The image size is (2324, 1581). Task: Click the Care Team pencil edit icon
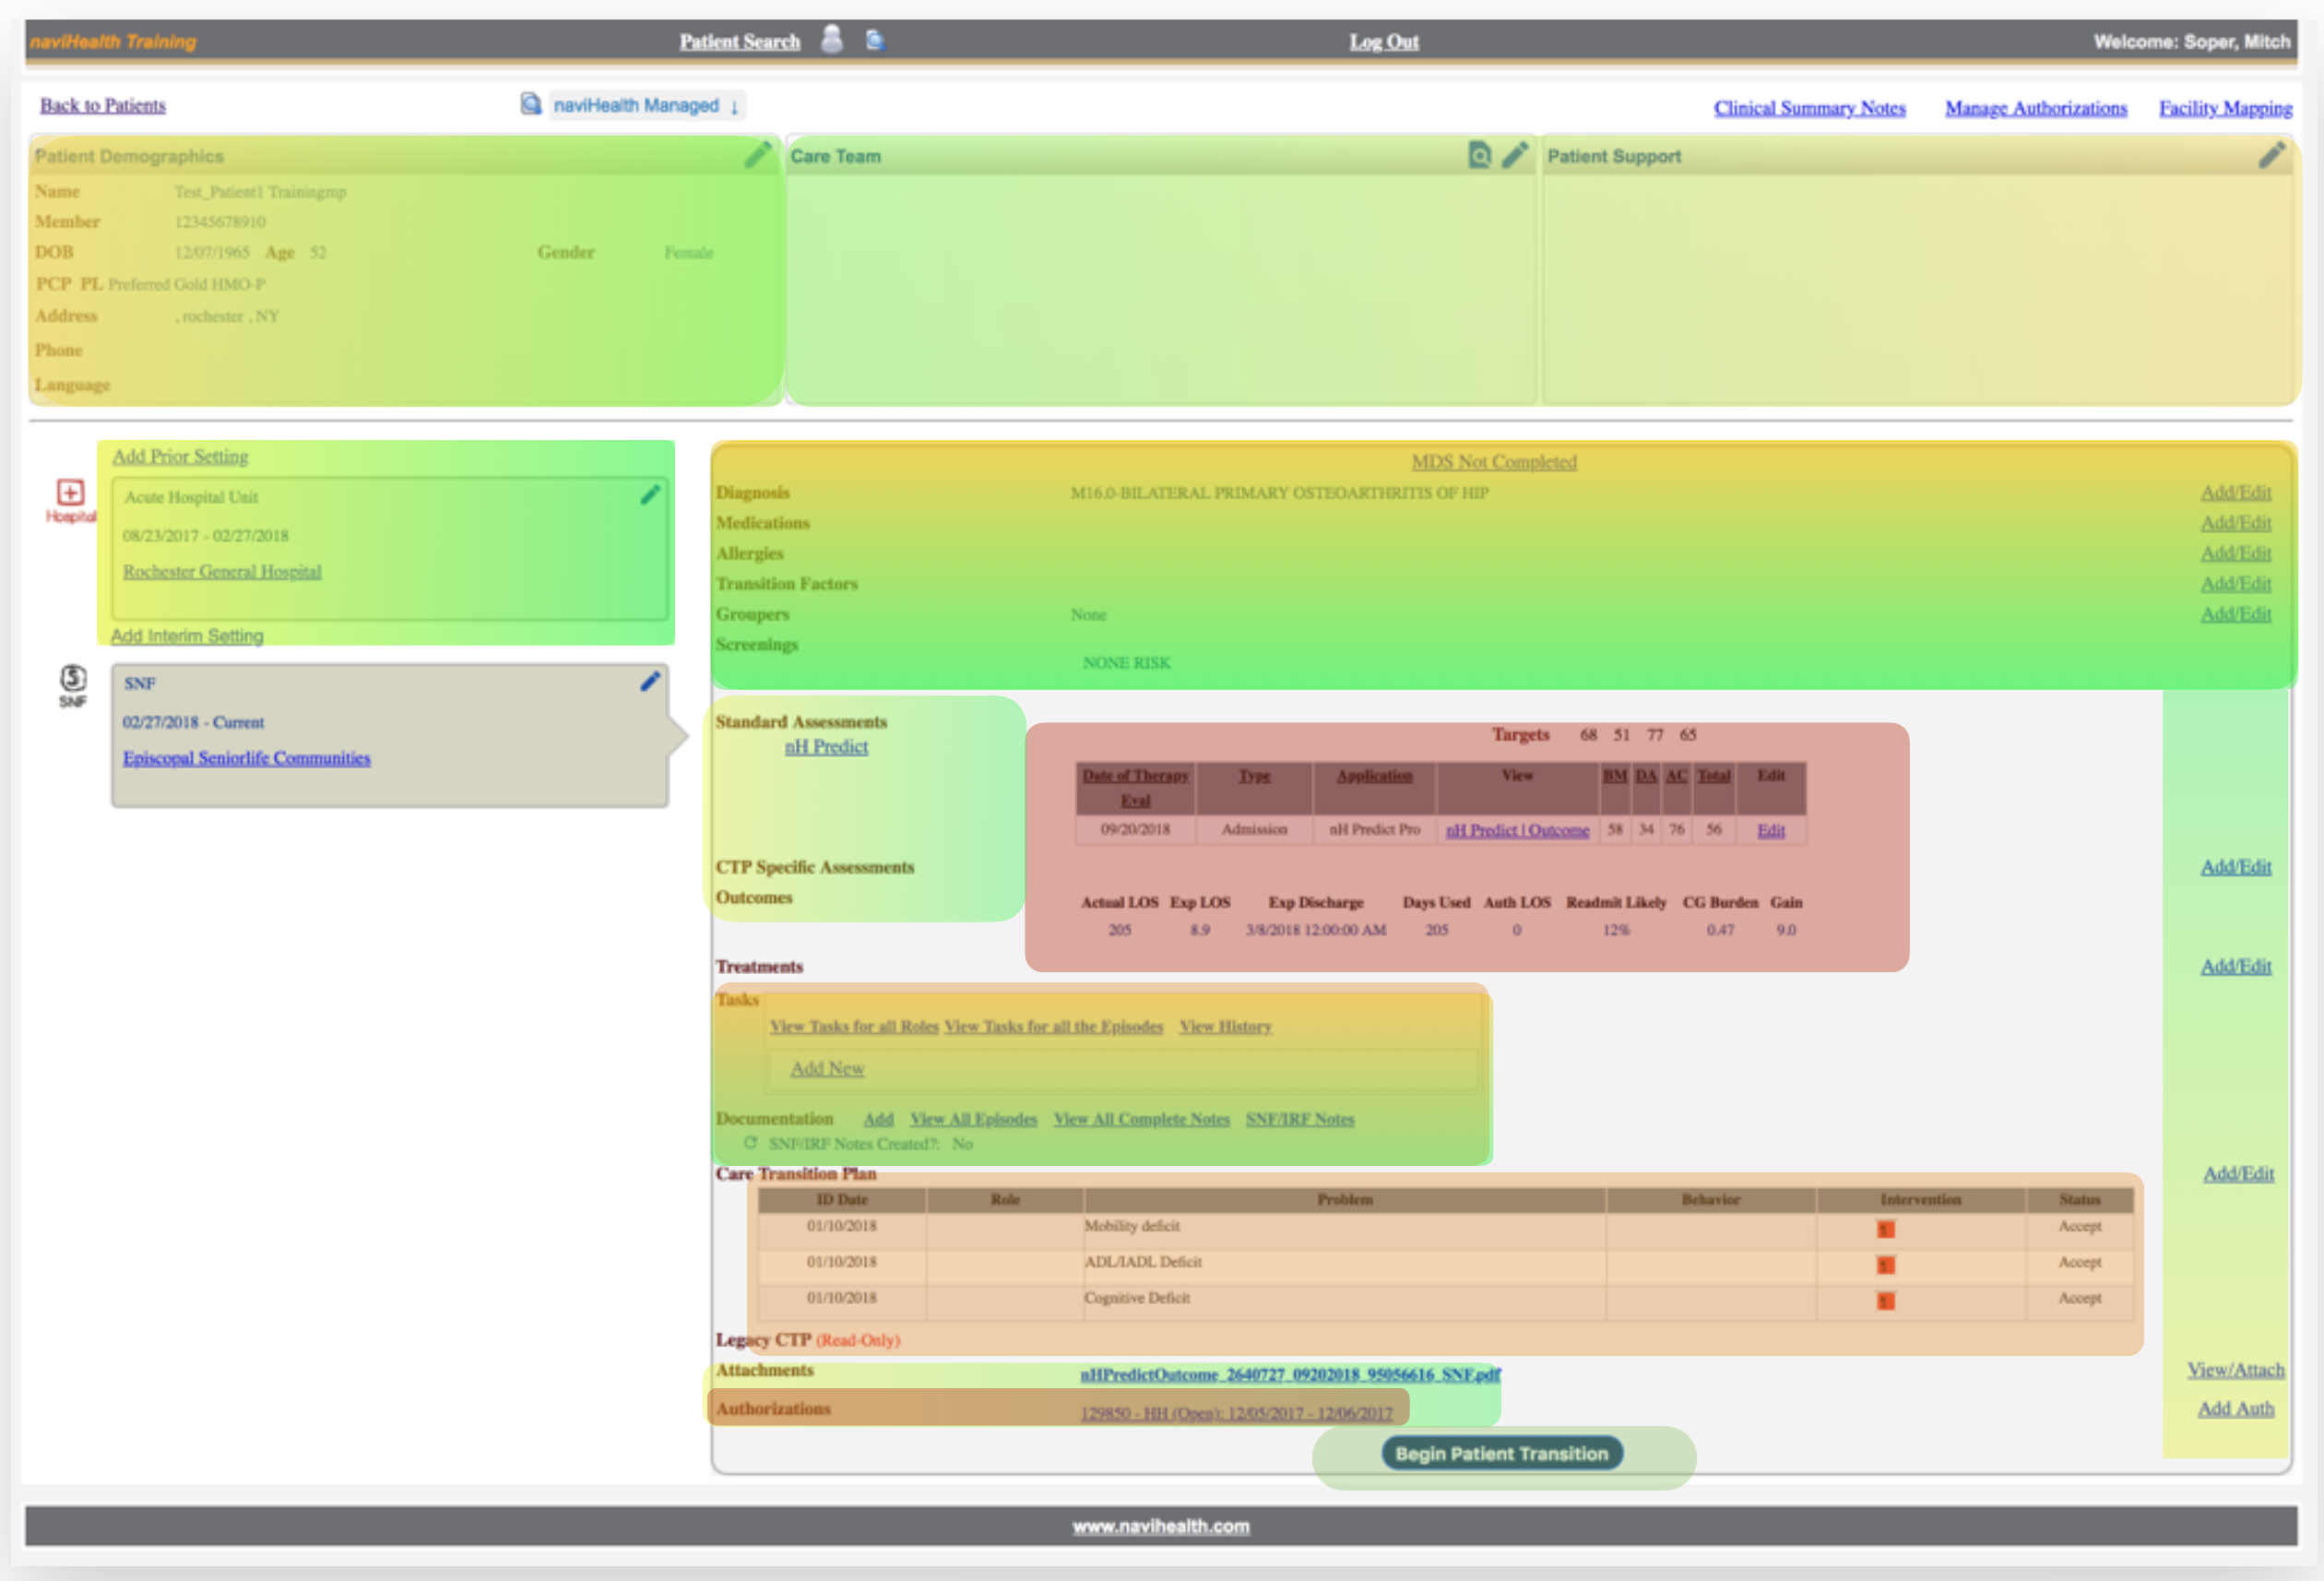(x=1515, y=155)
